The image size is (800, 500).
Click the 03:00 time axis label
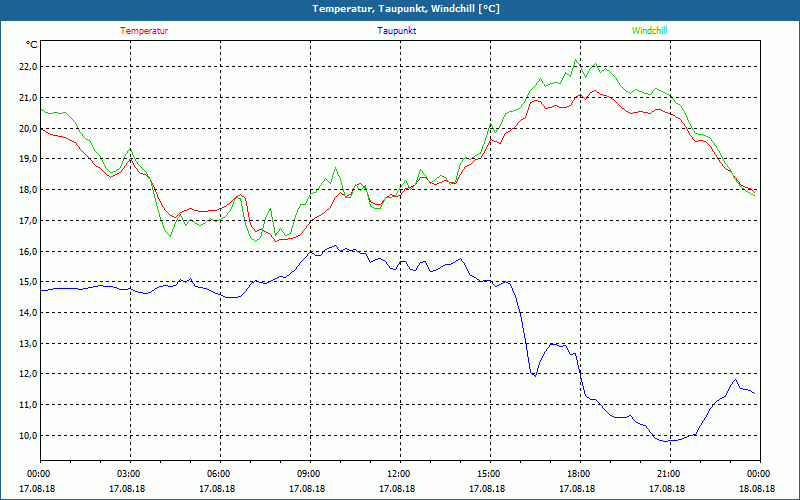[130, 474]
